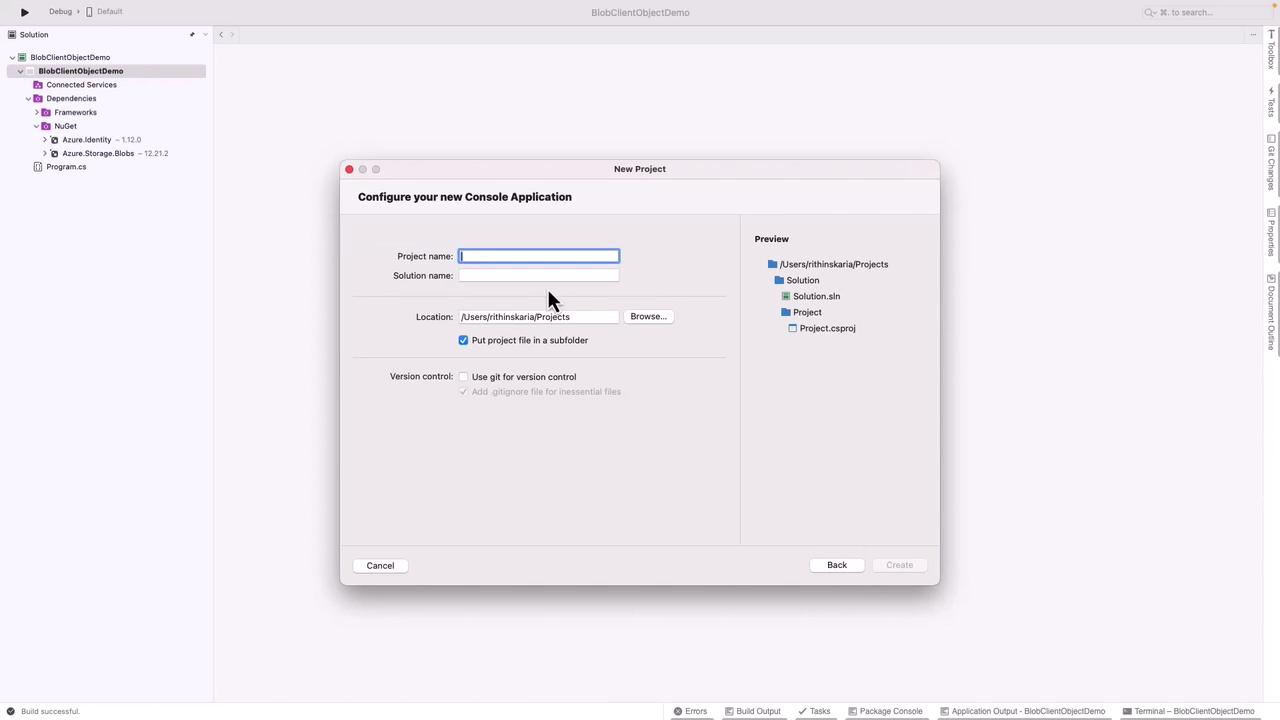Screen dimensions: 1280x720
Task: Expand the Azure.Storage.Blobs package node
Action: pos(45,154)
